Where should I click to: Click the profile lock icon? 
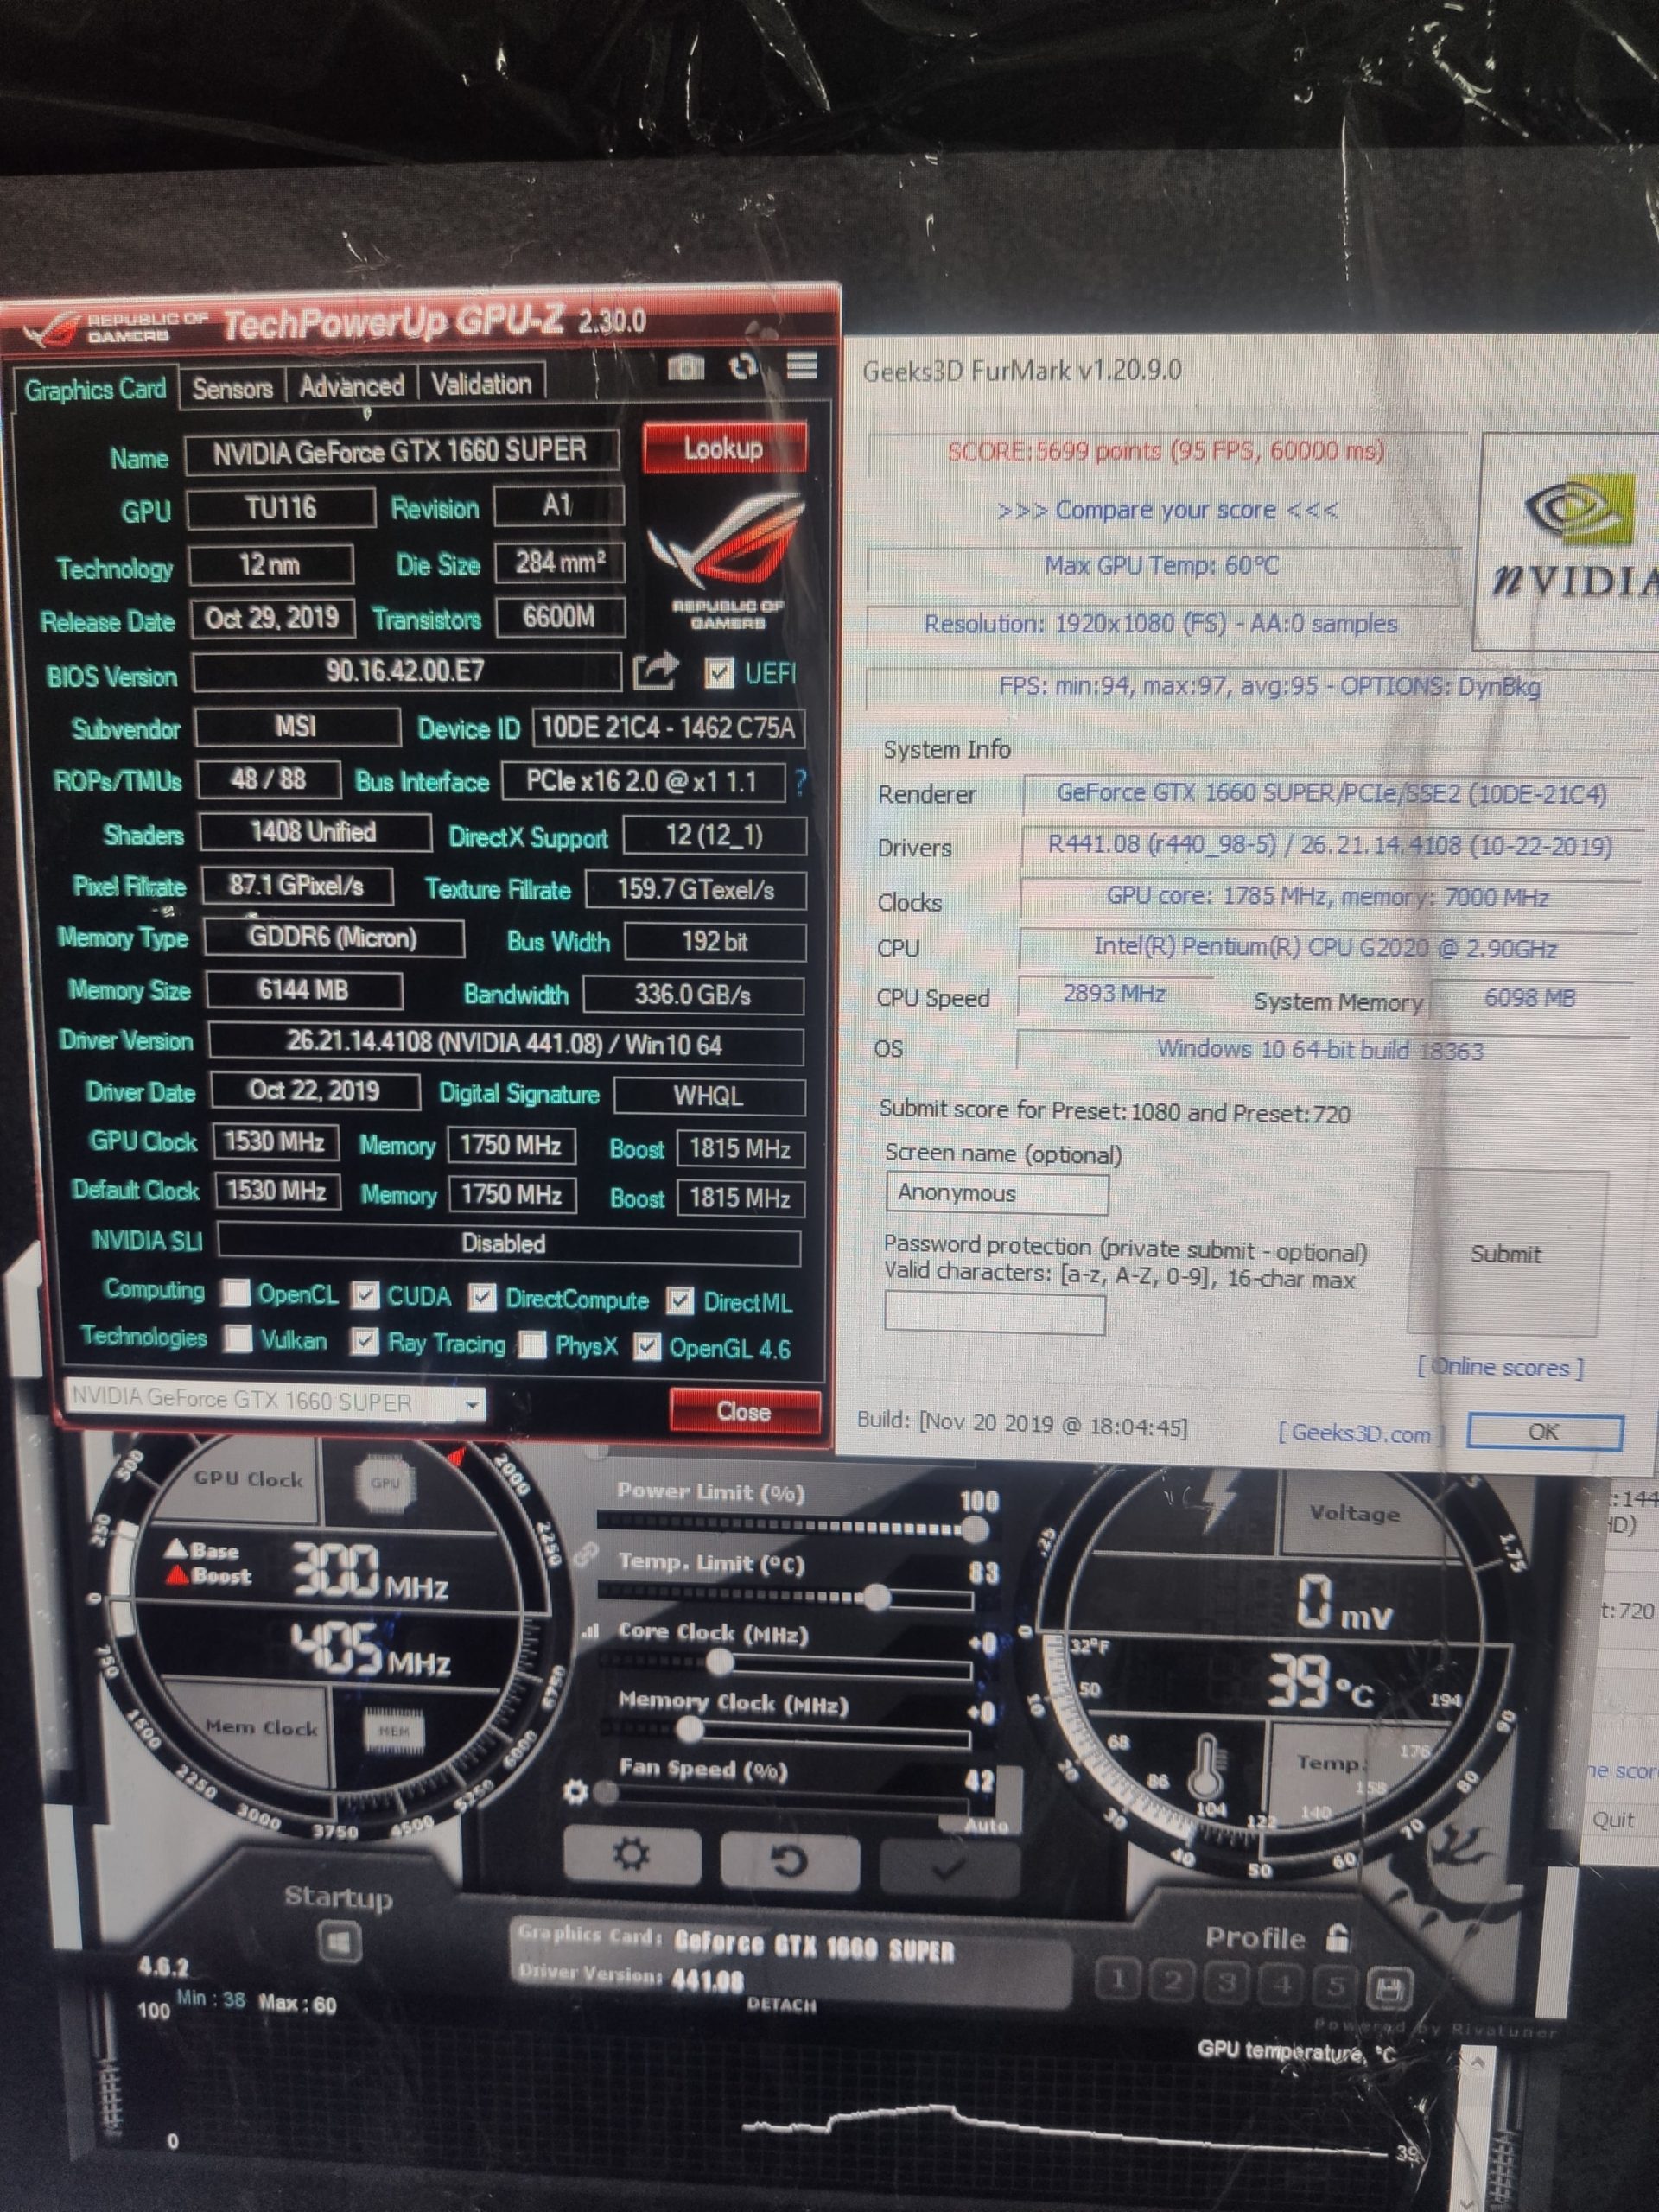1337,1937
